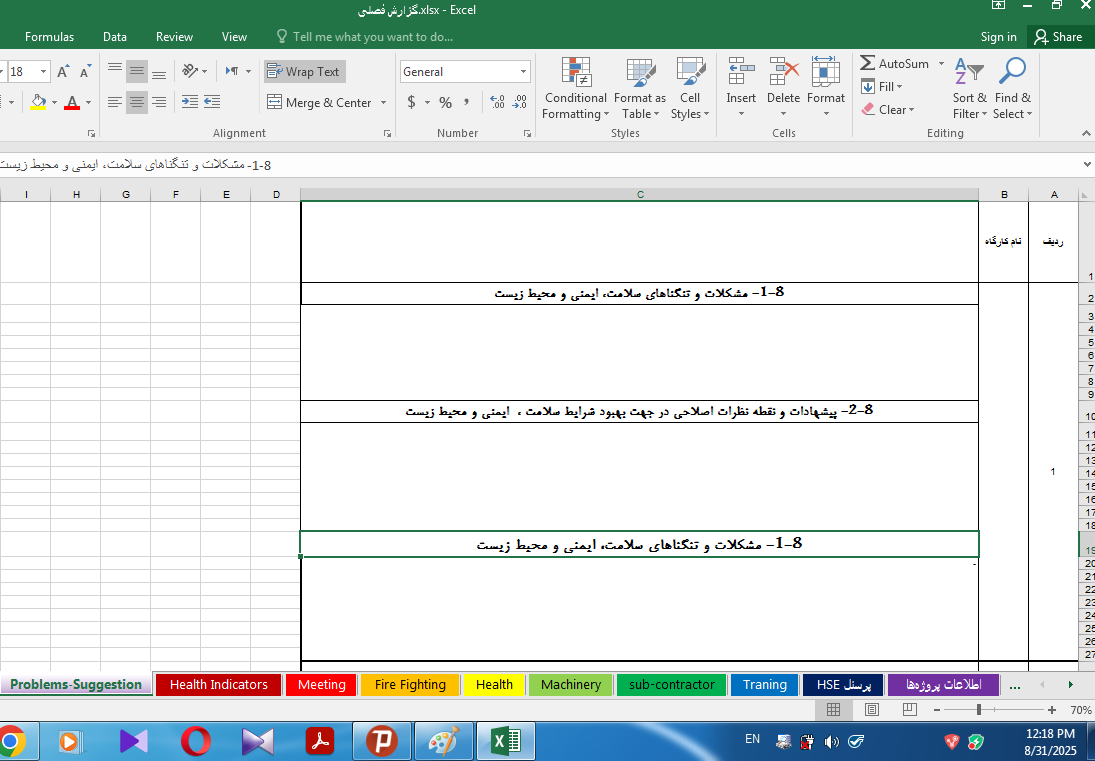Expand the General number format dropdown
The width and height of the screenshot is (1095, 761).
click(523, 72)
